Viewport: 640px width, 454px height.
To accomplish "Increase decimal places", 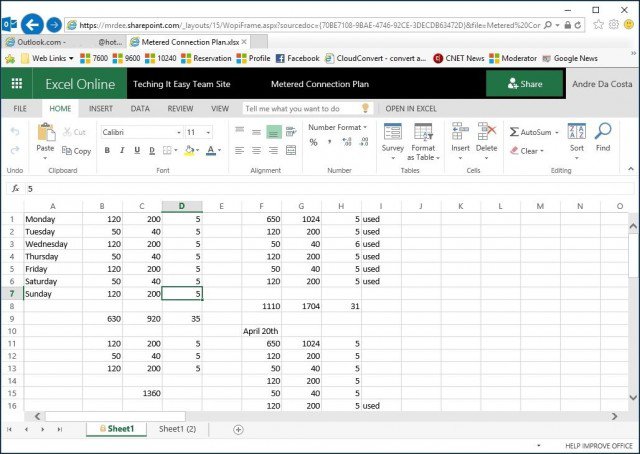I will (347, 142).
